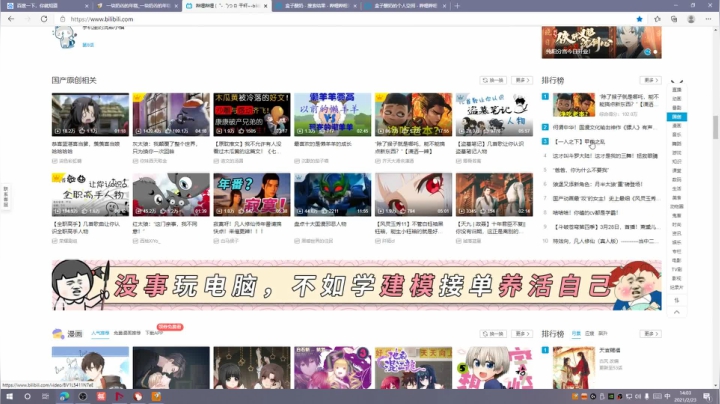Open the 盗墓笔记人物 video thumbnail

[494, 114]
